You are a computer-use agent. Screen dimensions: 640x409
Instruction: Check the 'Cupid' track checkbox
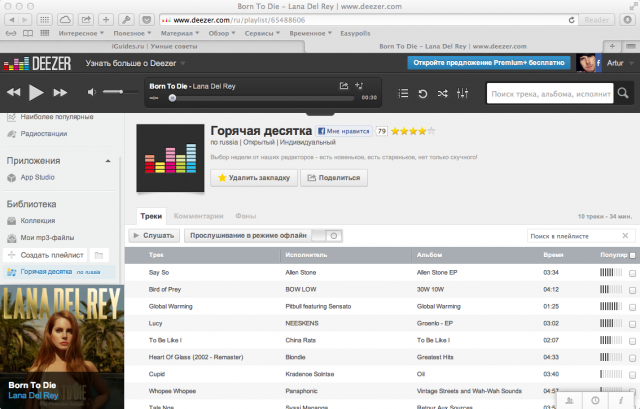pyautogui.click(x=632, y=375)
